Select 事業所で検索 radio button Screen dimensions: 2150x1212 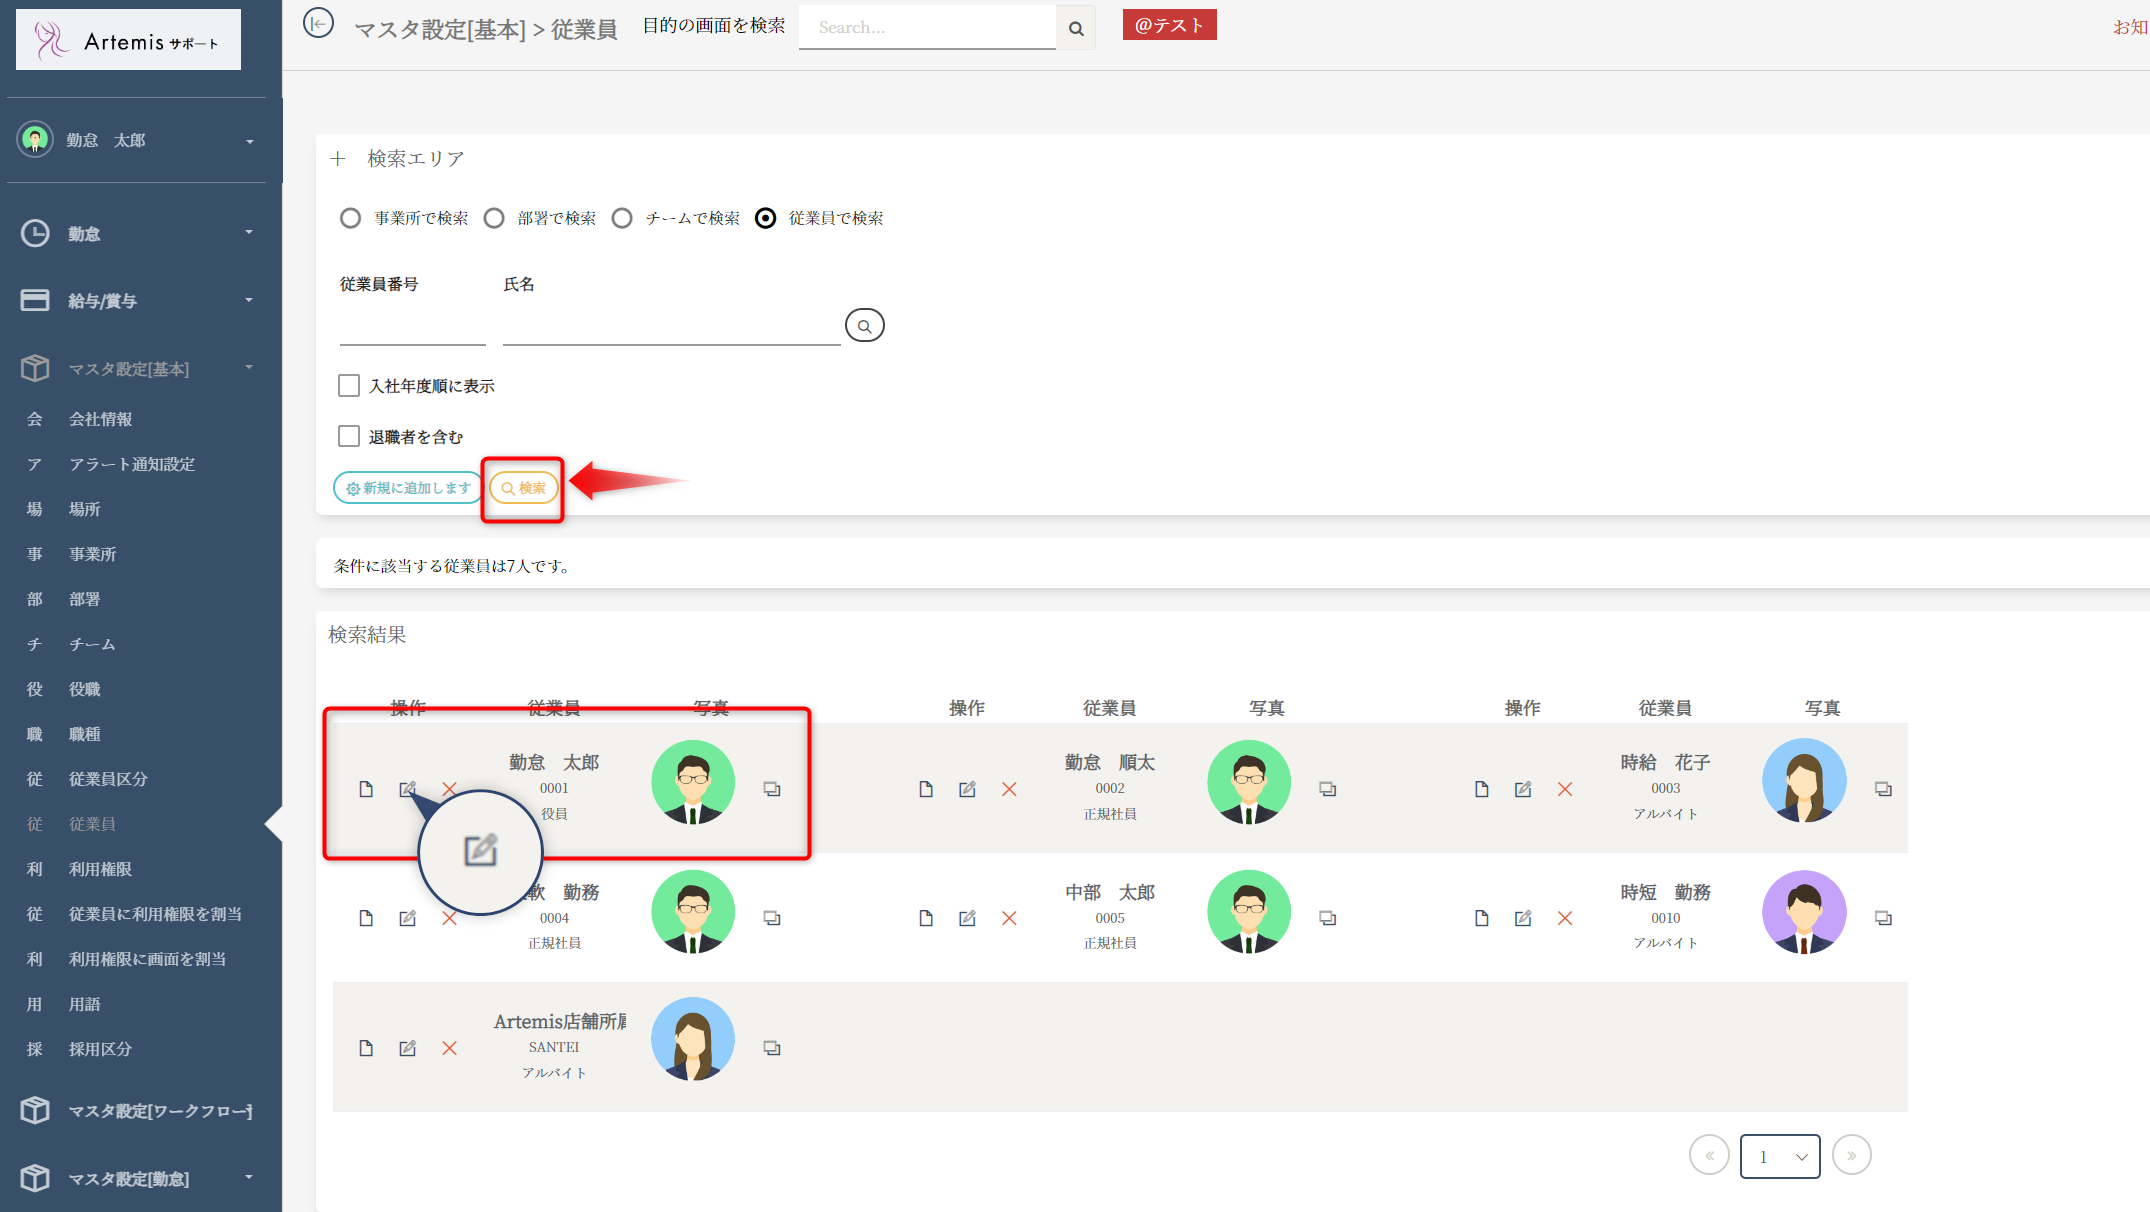(350, 218)
